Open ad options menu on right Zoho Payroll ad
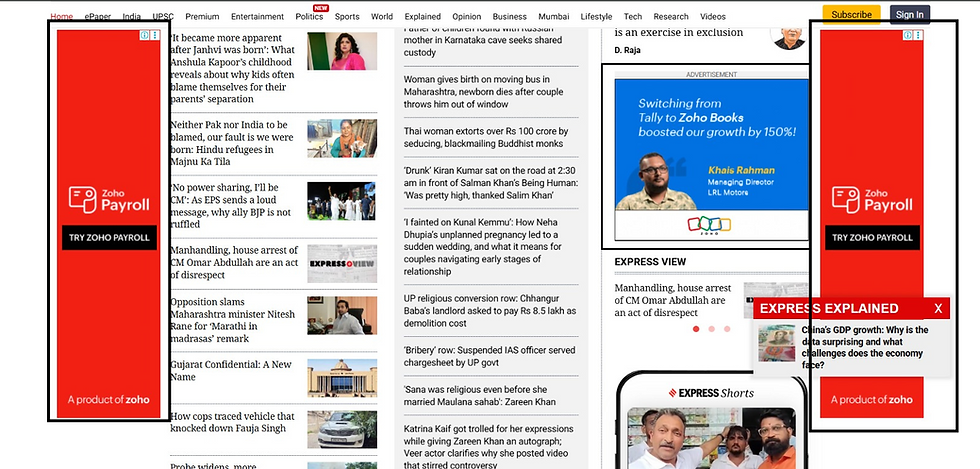 click(x=918, y=35)
